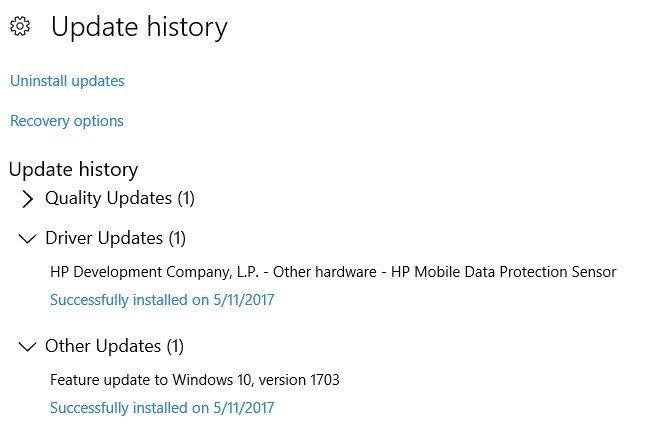Collapse Driver Updates using its chevron
The height and width of the screenshot is (436, 656).
tap(27, 239)
